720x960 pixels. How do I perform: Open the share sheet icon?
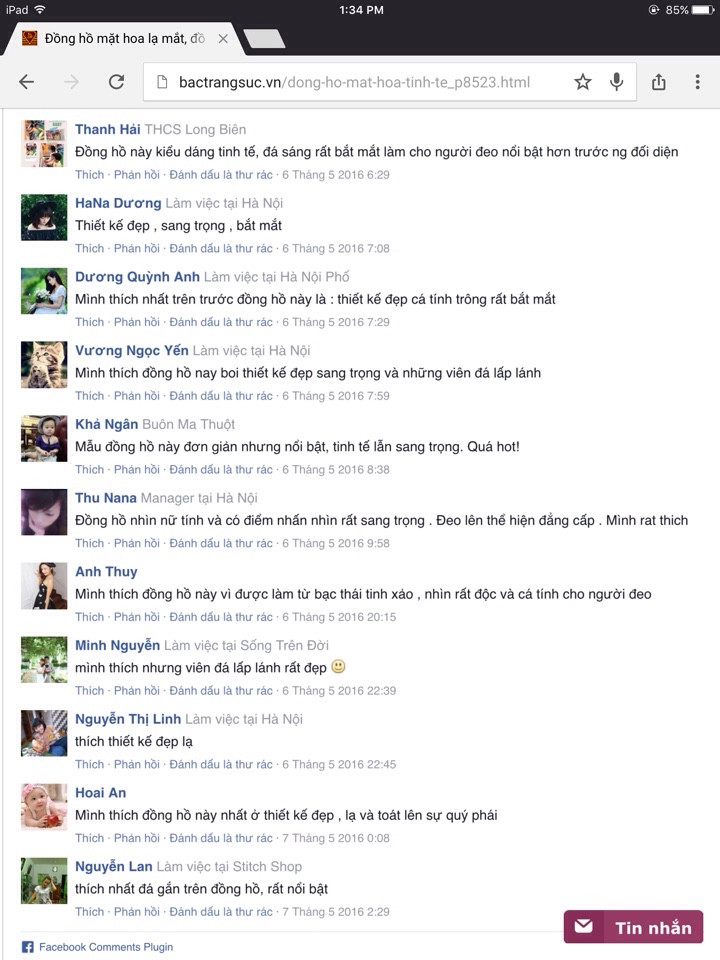pos(659,81)
